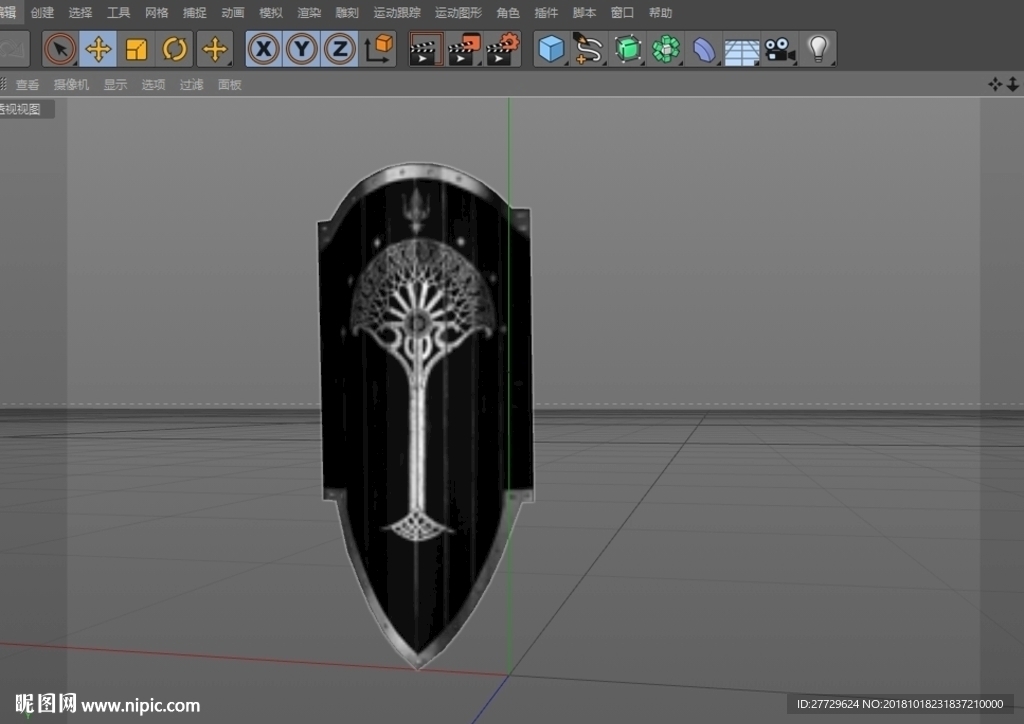Toggle X axis lock
This screenshot has height=724, width=1024.
pyautogui.click(x=264, y=49)
